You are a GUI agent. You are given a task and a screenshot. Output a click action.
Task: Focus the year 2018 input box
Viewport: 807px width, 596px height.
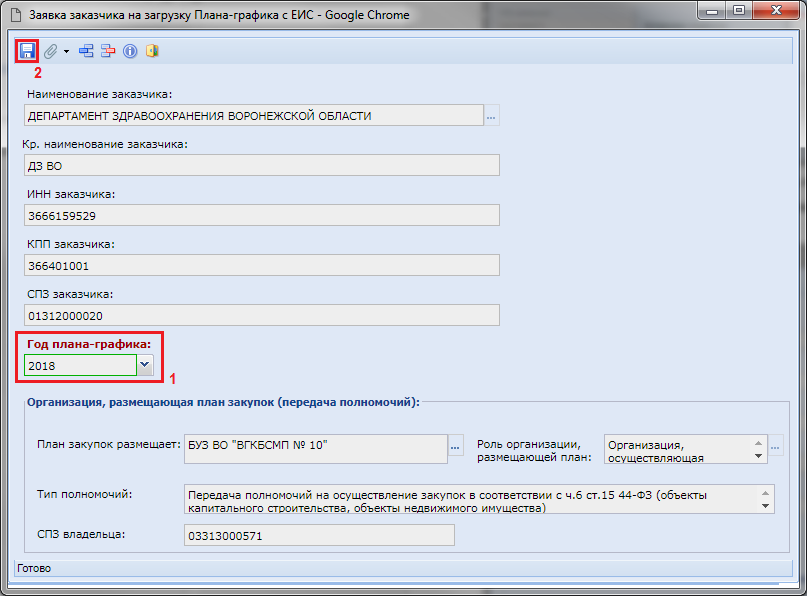[80, 365]
